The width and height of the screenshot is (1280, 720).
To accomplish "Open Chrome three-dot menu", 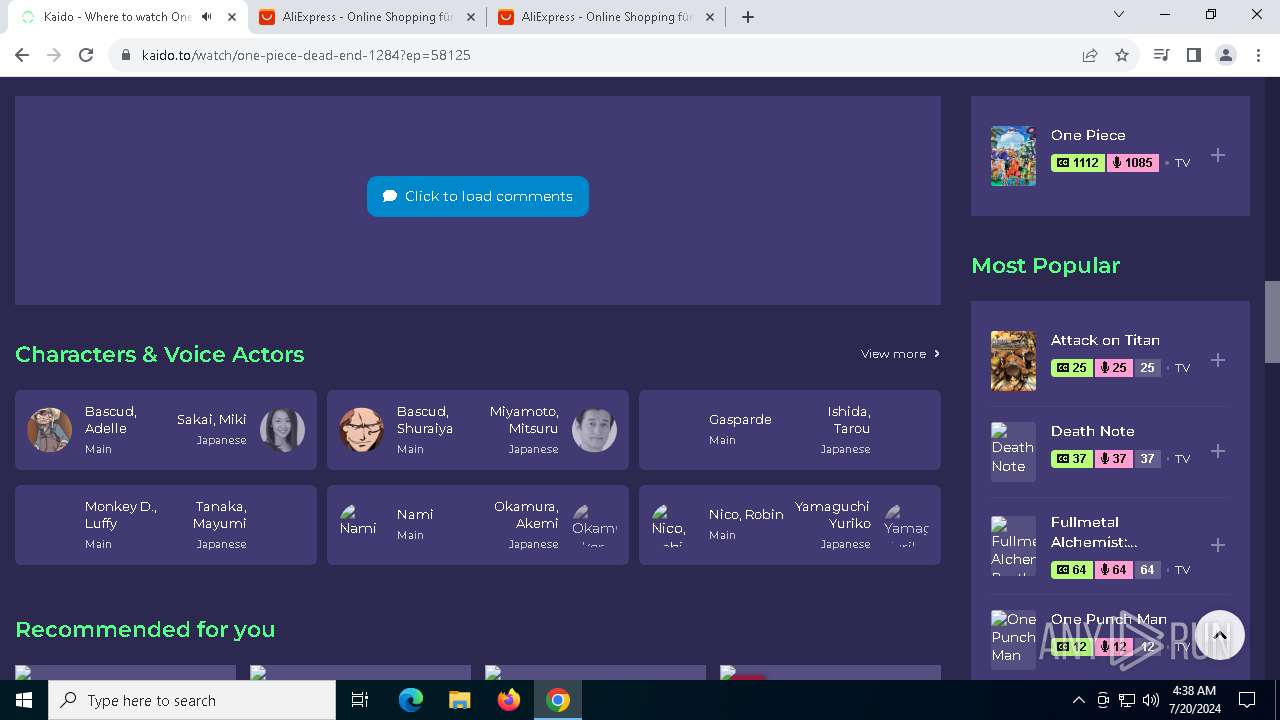I will click(1258, 55).
